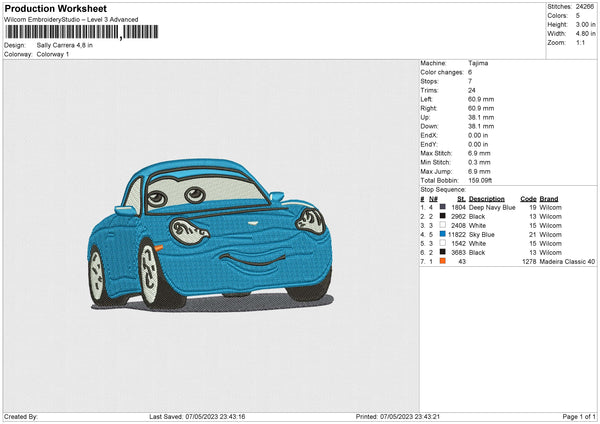The height and width of the screenshot is (424, 600).
Task: Click the white swatch in row 5
Action: click(x=443, y=243)
